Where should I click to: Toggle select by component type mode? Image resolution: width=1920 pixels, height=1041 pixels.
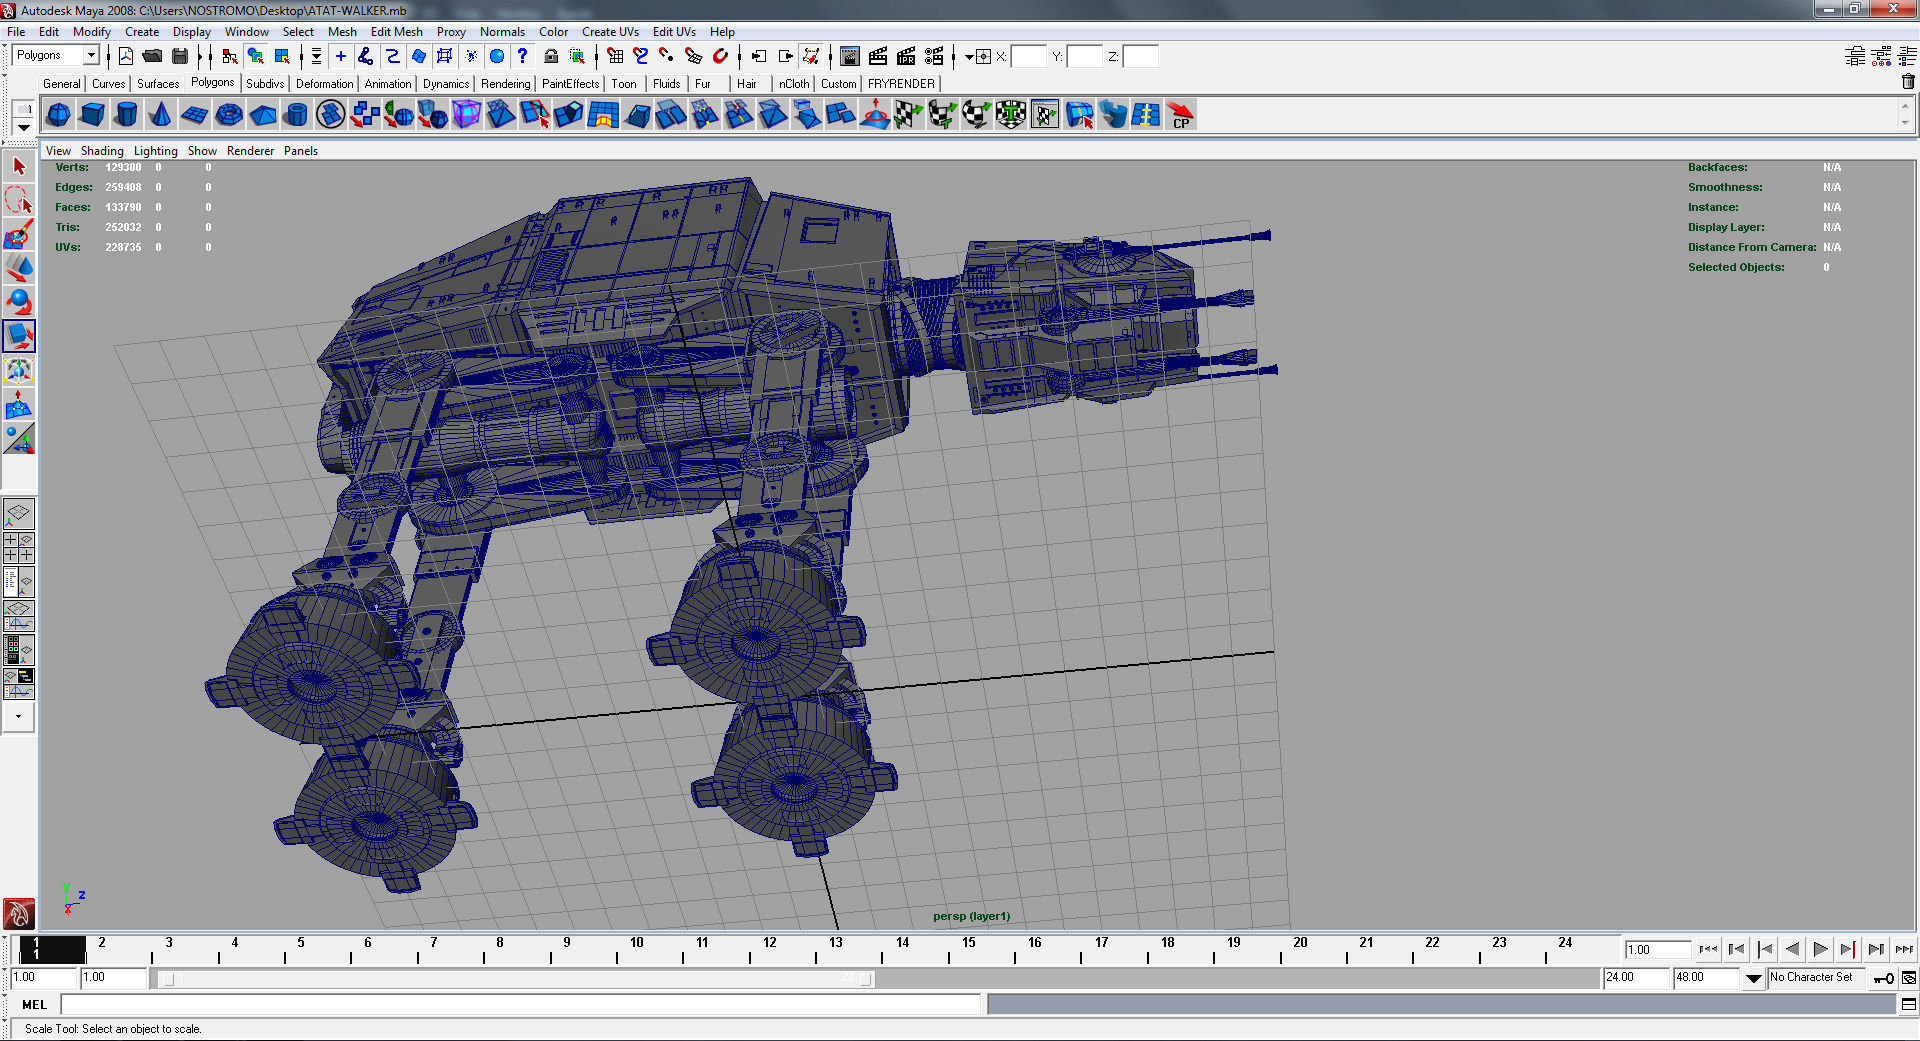(283, 56)
